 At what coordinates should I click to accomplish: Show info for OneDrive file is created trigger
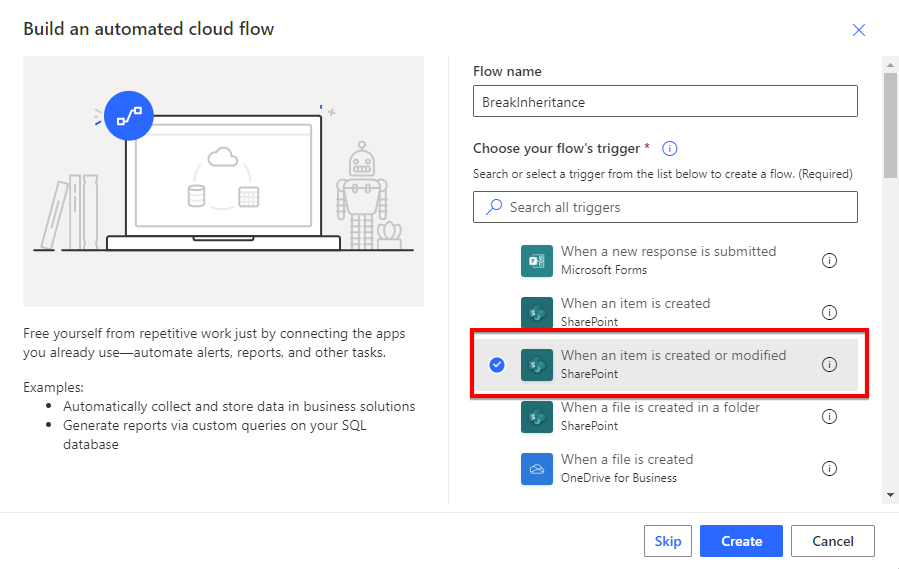(x=829, y=469)
